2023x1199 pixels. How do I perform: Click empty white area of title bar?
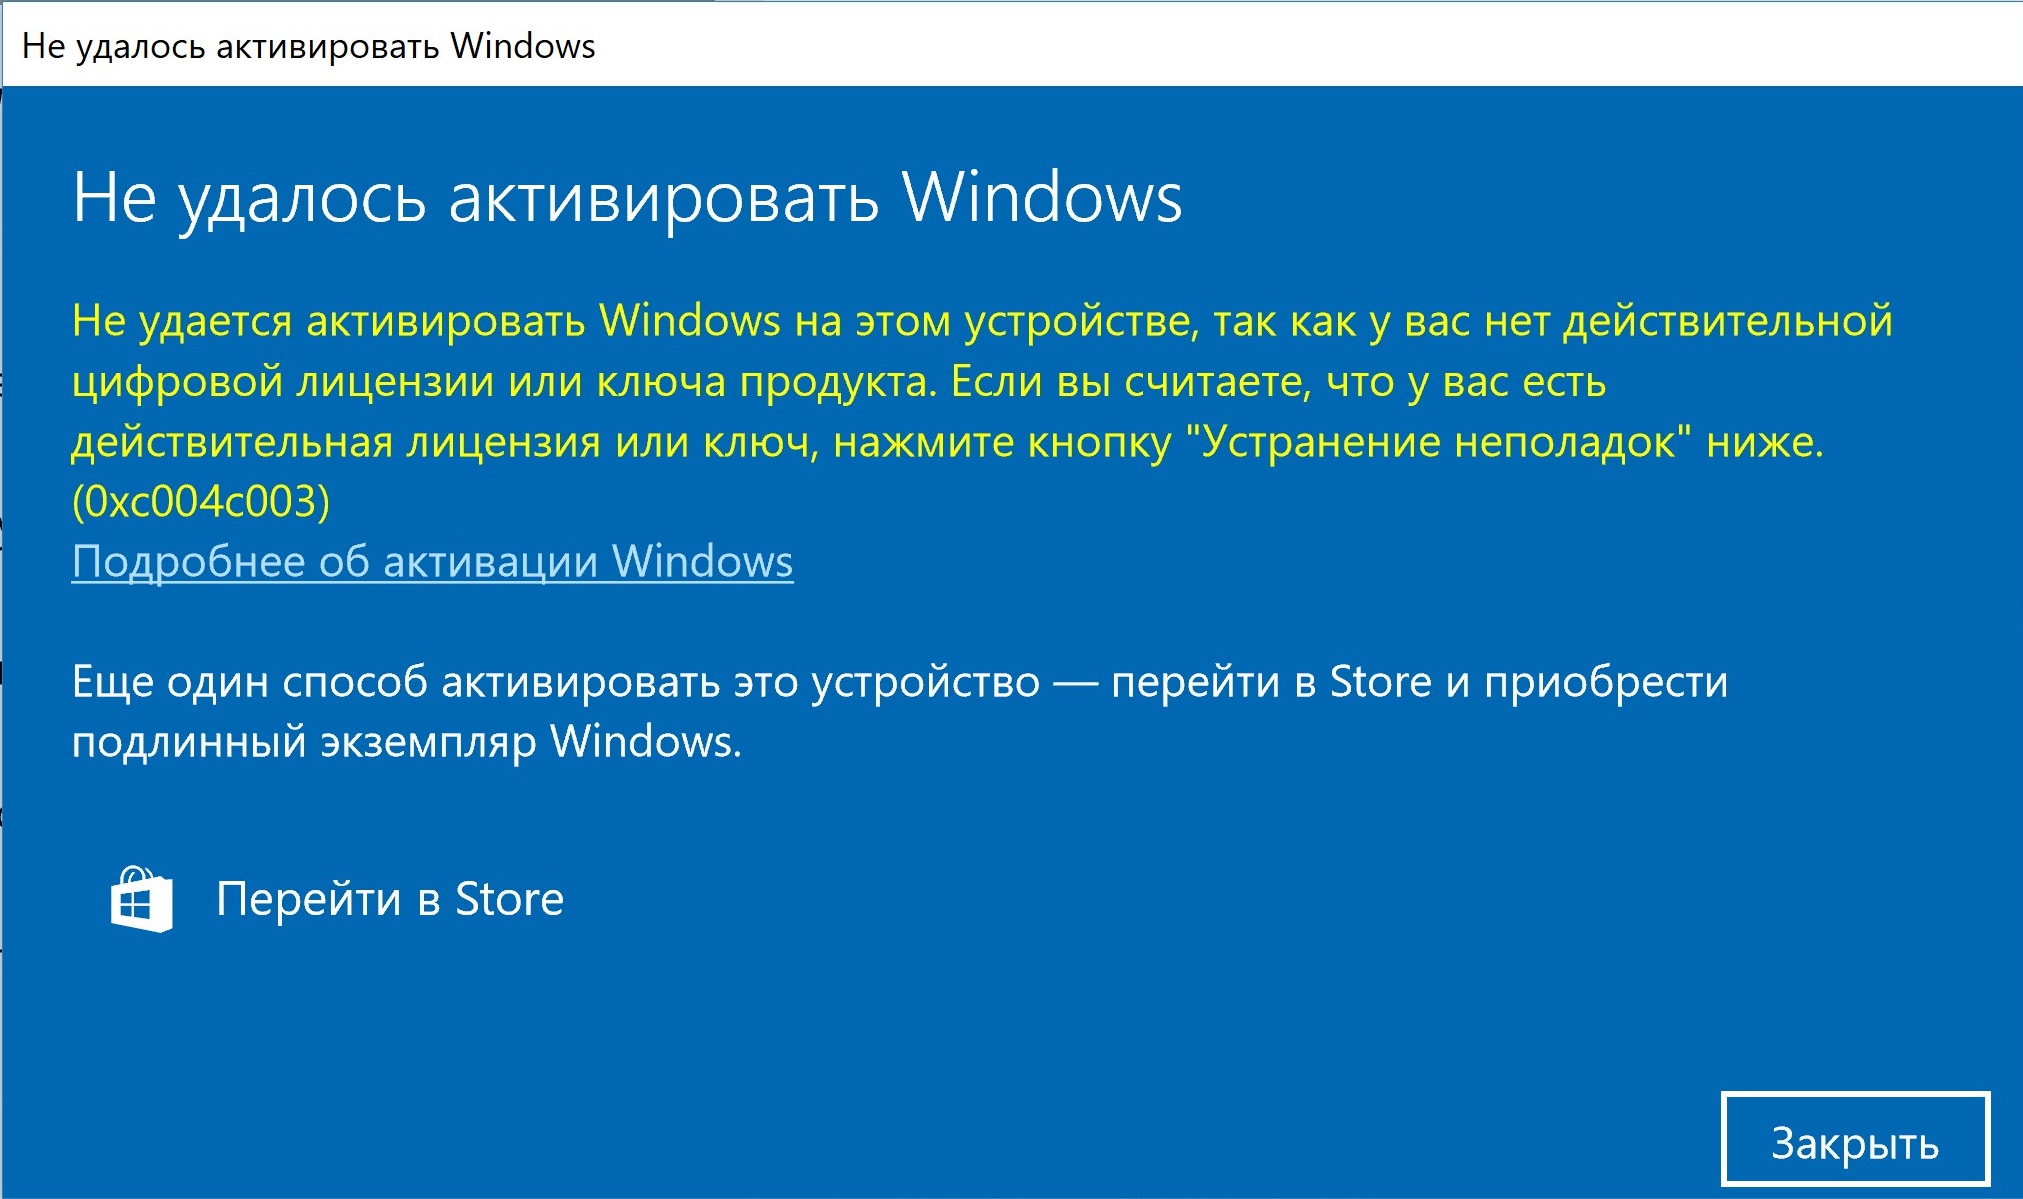pos(1300,46)
